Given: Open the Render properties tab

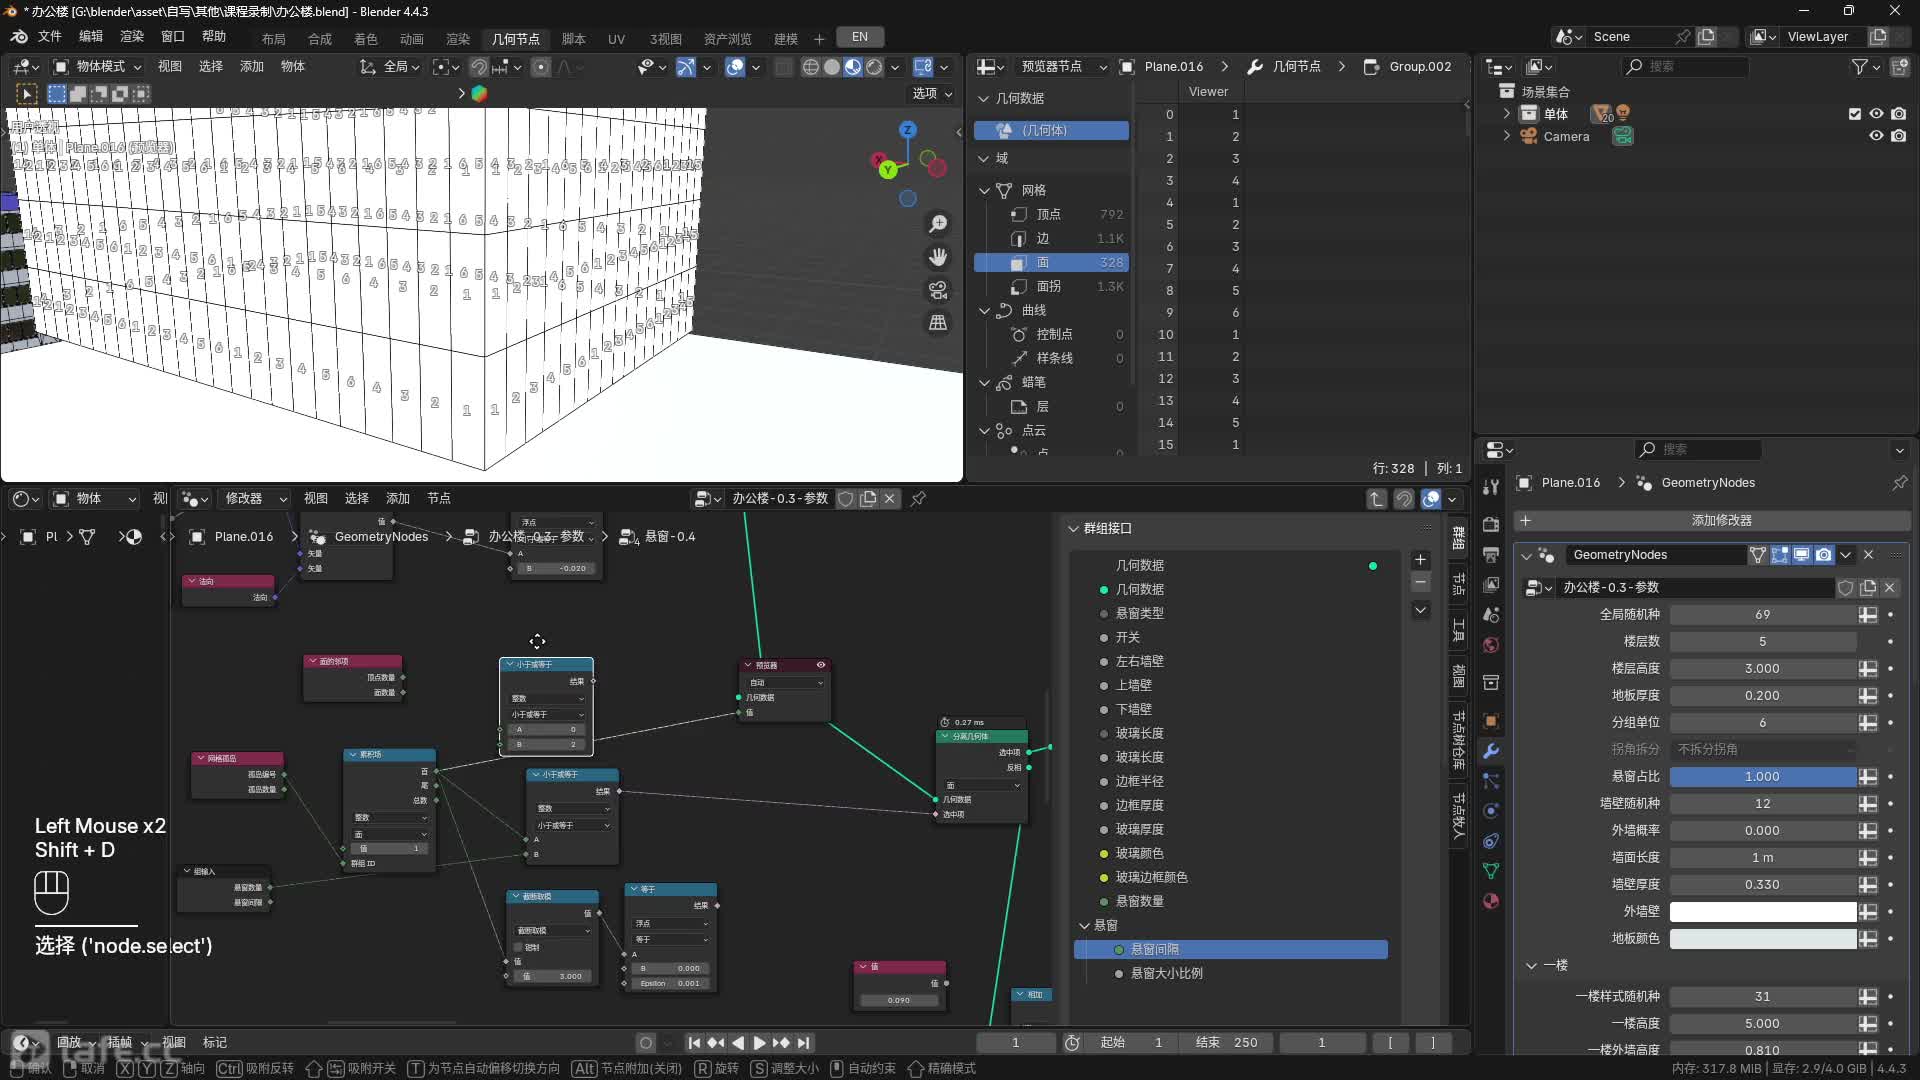Looking at the screenshot, I should (1491, 525).
